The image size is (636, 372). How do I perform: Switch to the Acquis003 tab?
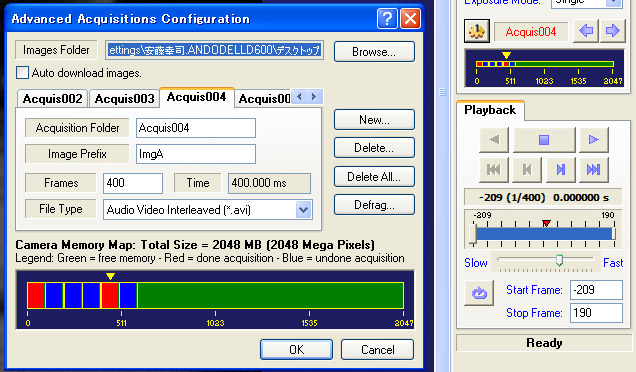coord(125,99)
